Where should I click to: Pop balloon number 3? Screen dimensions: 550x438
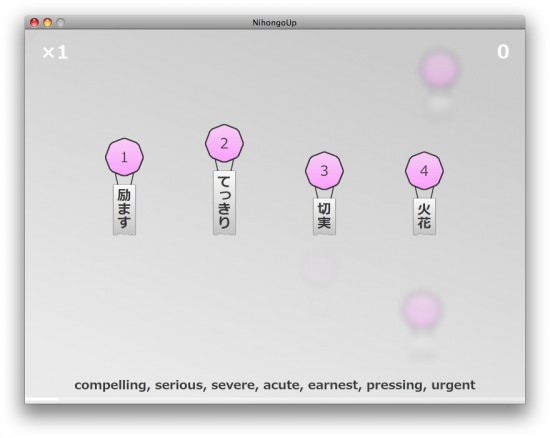point(324,171)
